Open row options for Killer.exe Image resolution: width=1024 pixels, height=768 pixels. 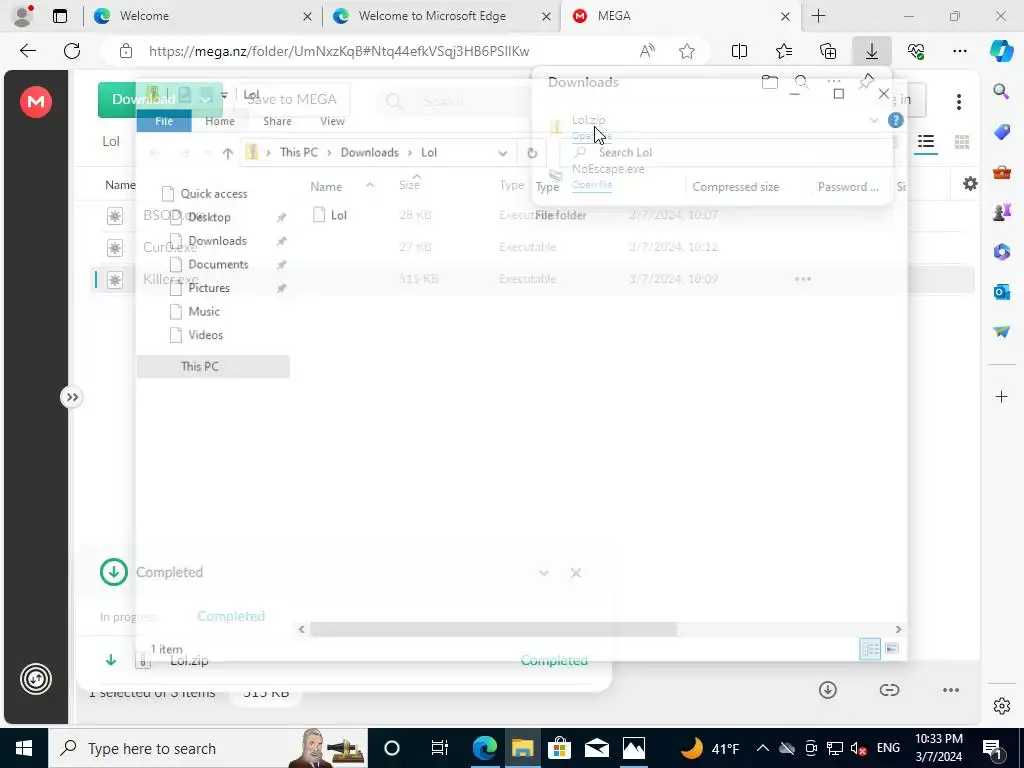(x=803, y=279)
